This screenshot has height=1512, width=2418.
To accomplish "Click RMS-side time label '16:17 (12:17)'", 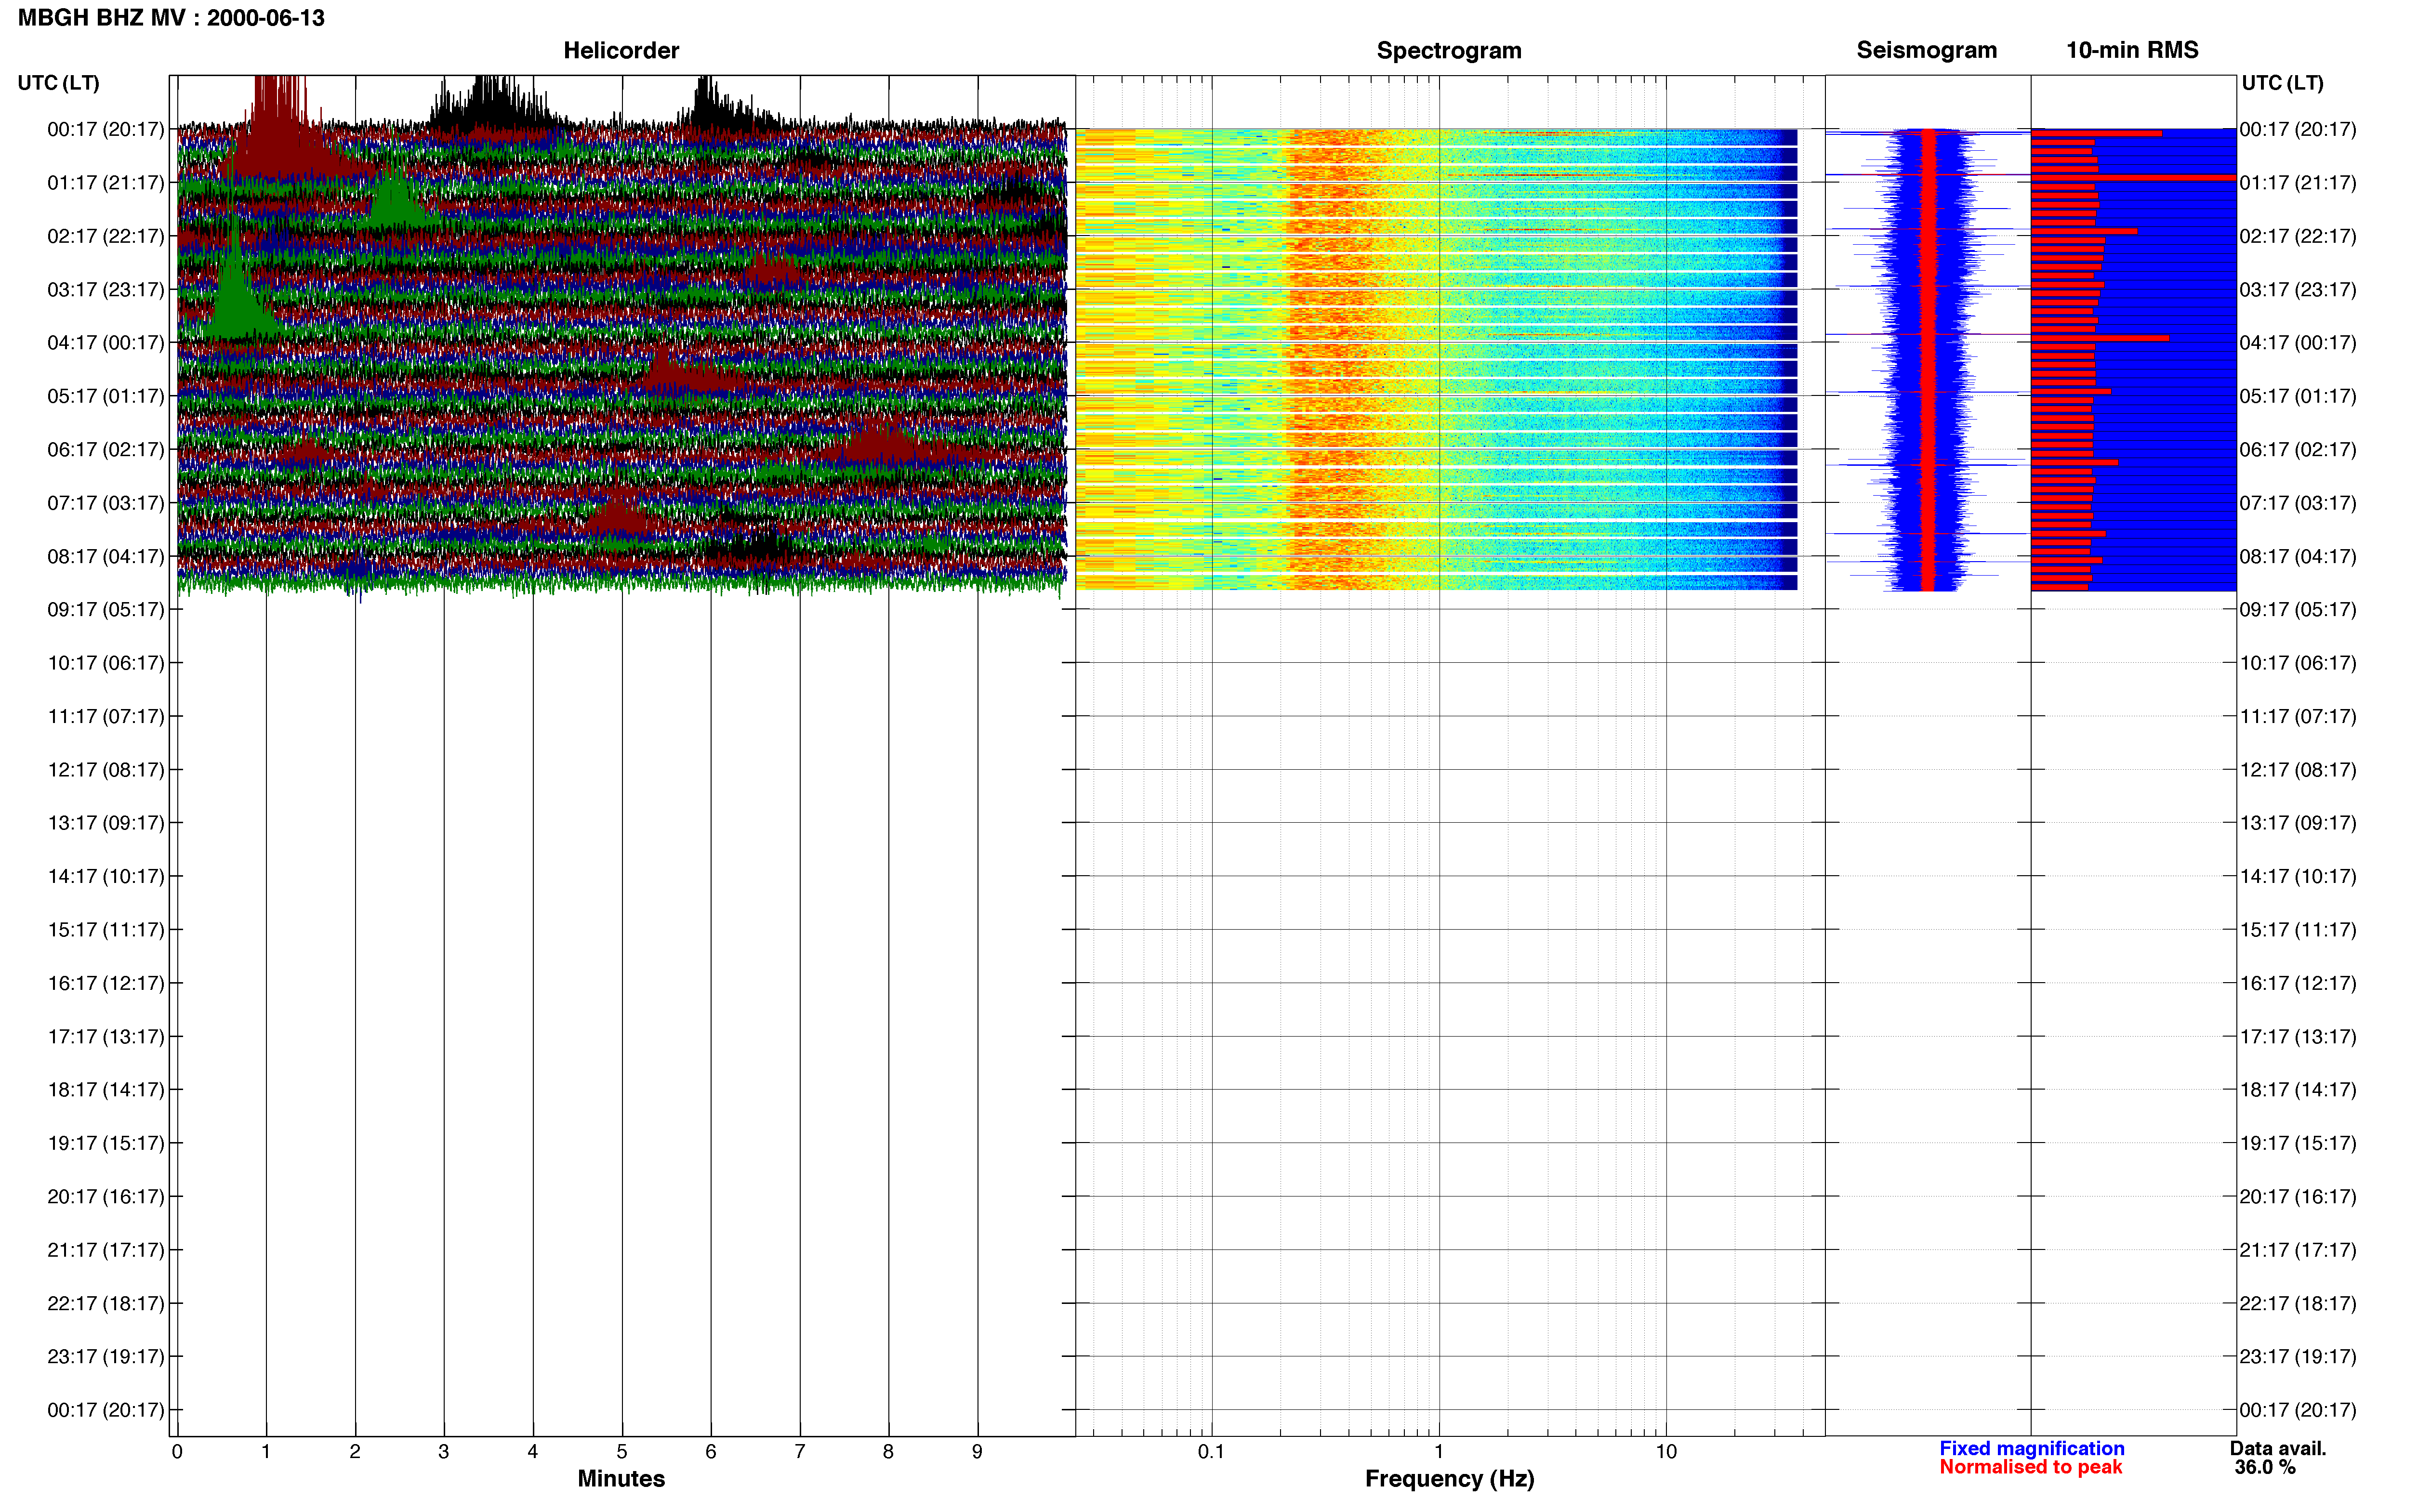I will pos(2298,983).
